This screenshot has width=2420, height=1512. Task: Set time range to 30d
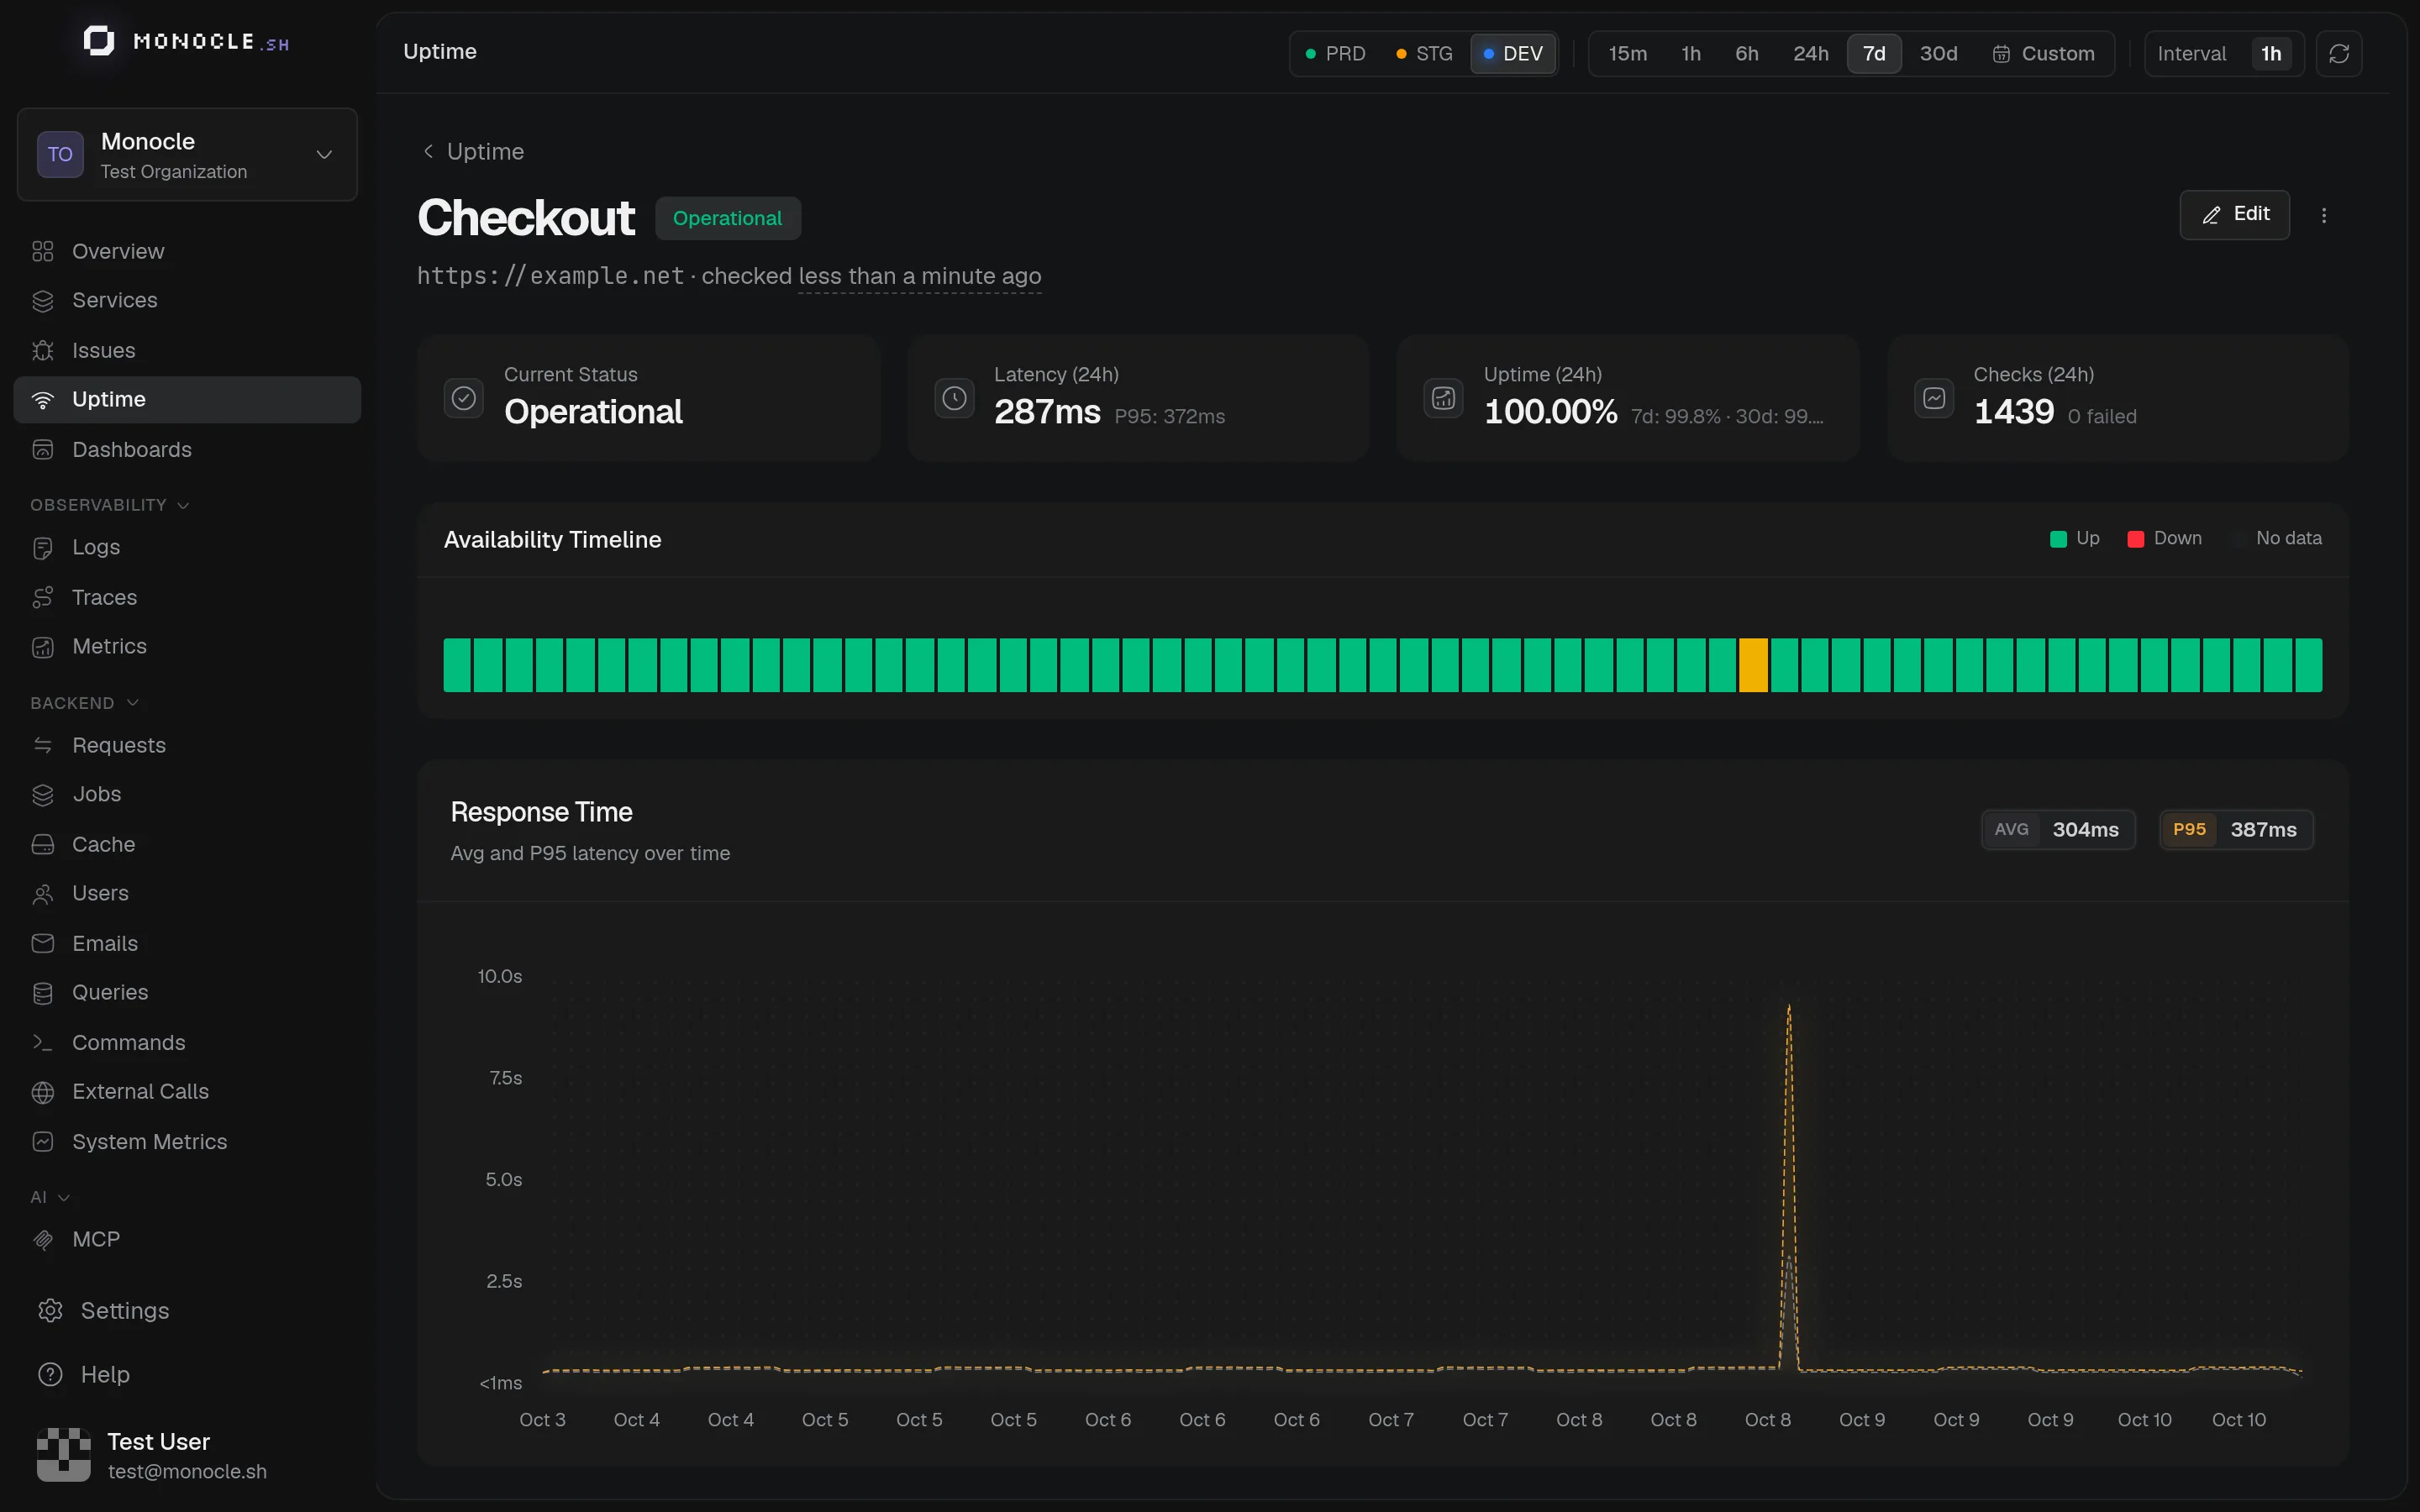(x=1938, y=54)
